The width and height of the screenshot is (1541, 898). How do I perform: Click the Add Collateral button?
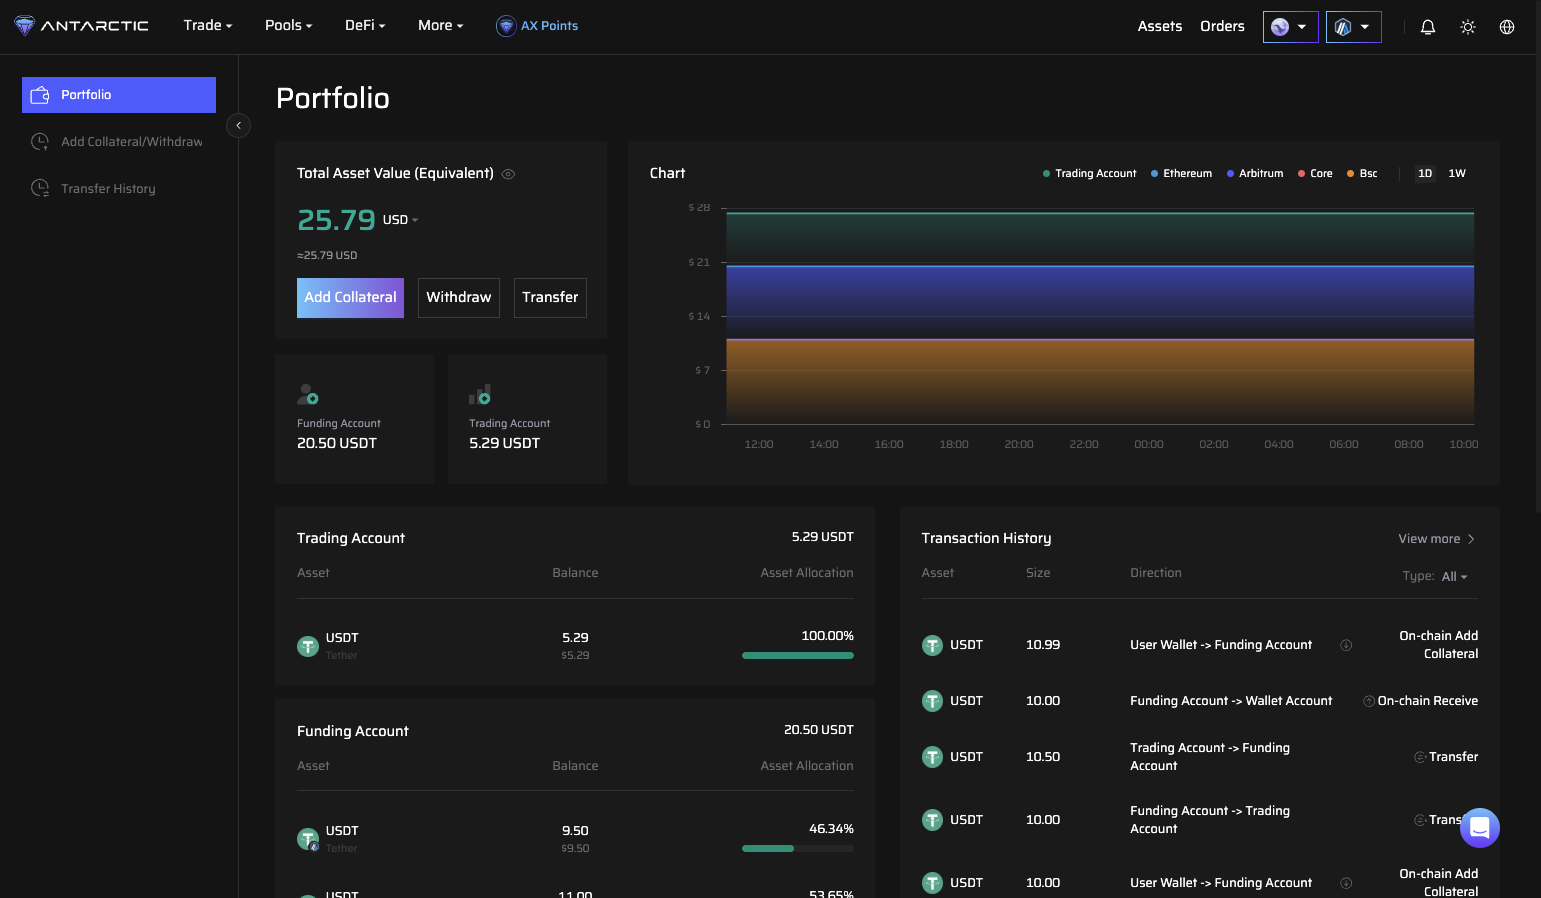(350, 298)
